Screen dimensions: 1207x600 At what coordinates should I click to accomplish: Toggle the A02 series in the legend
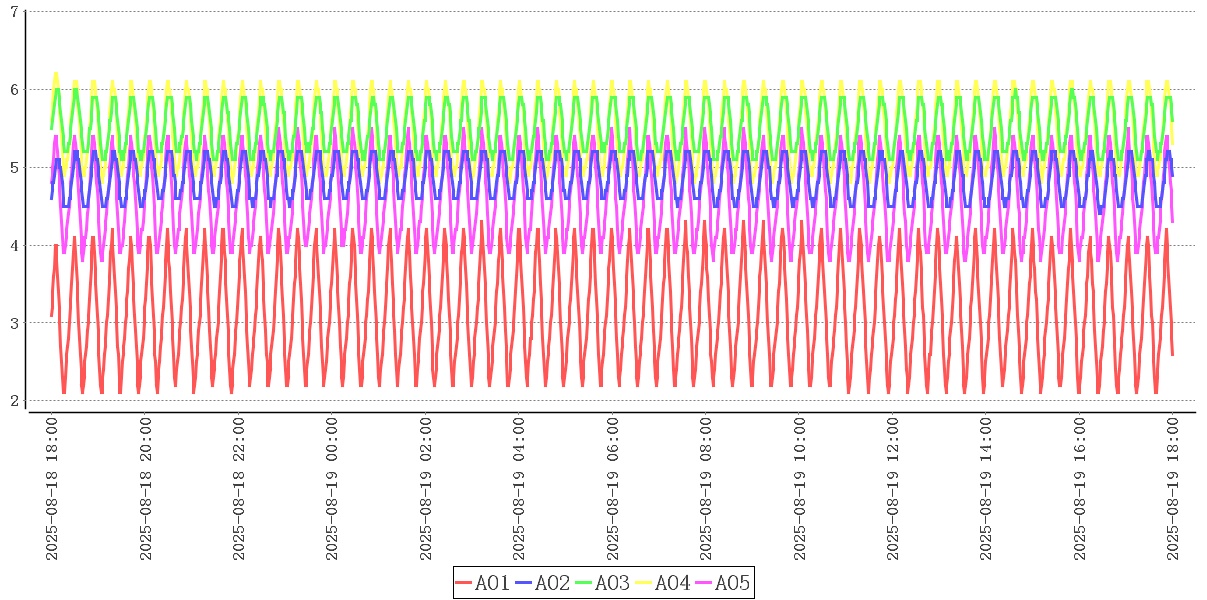pos(552,583)
